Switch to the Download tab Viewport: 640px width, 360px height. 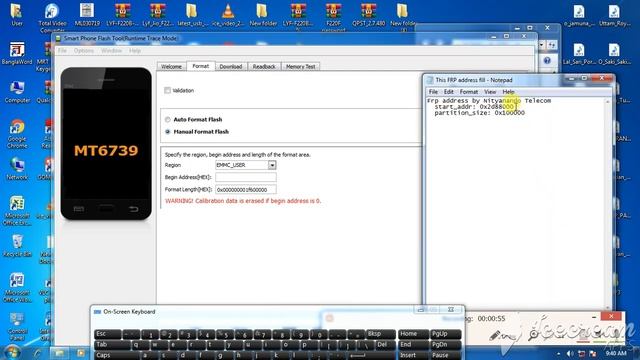(x=231, y=66)
